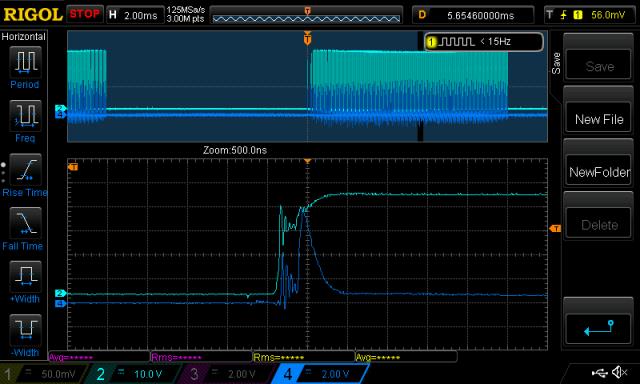This screenshot has width=640, height=384.
Task: Select the -Width measurement icon
Action: (x=25, y=330)
